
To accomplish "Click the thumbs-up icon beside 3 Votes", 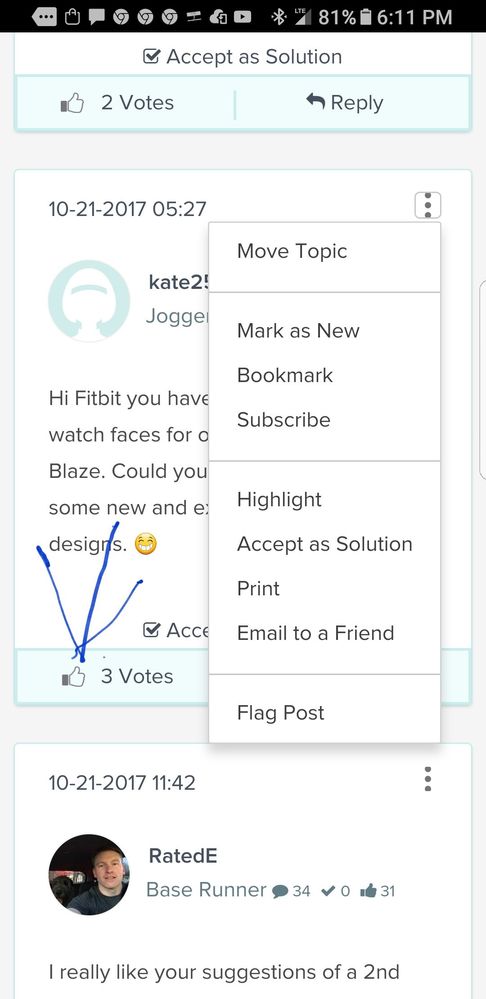I will coord(73,677).
